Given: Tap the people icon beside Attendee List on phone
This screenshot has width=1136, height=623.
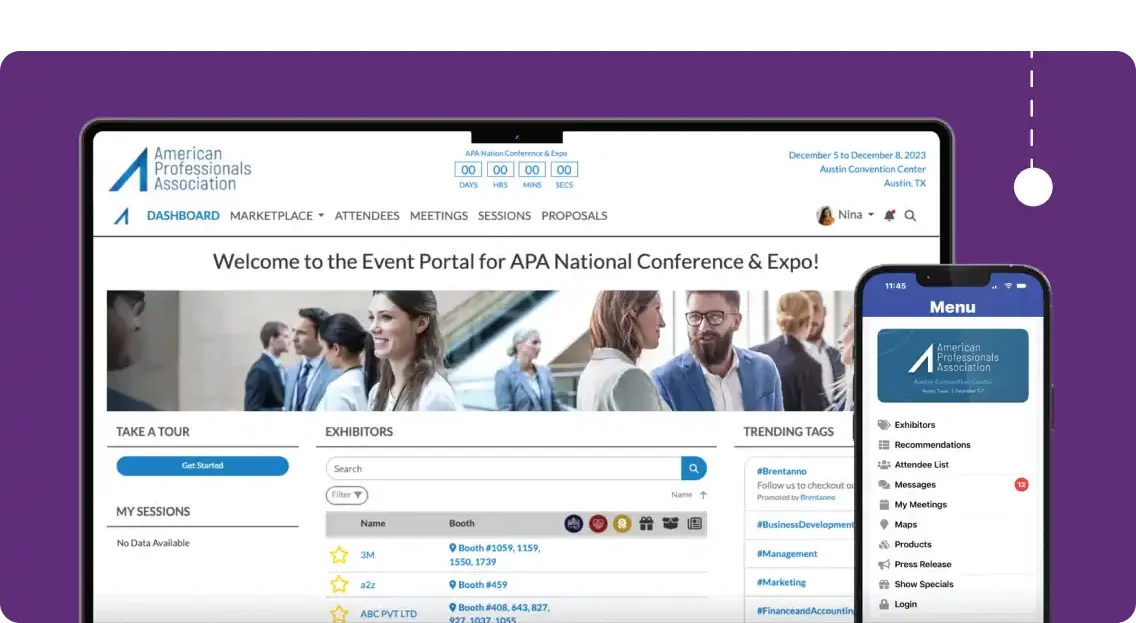Looking at the screenshot, I should click(x=884, y=465).
